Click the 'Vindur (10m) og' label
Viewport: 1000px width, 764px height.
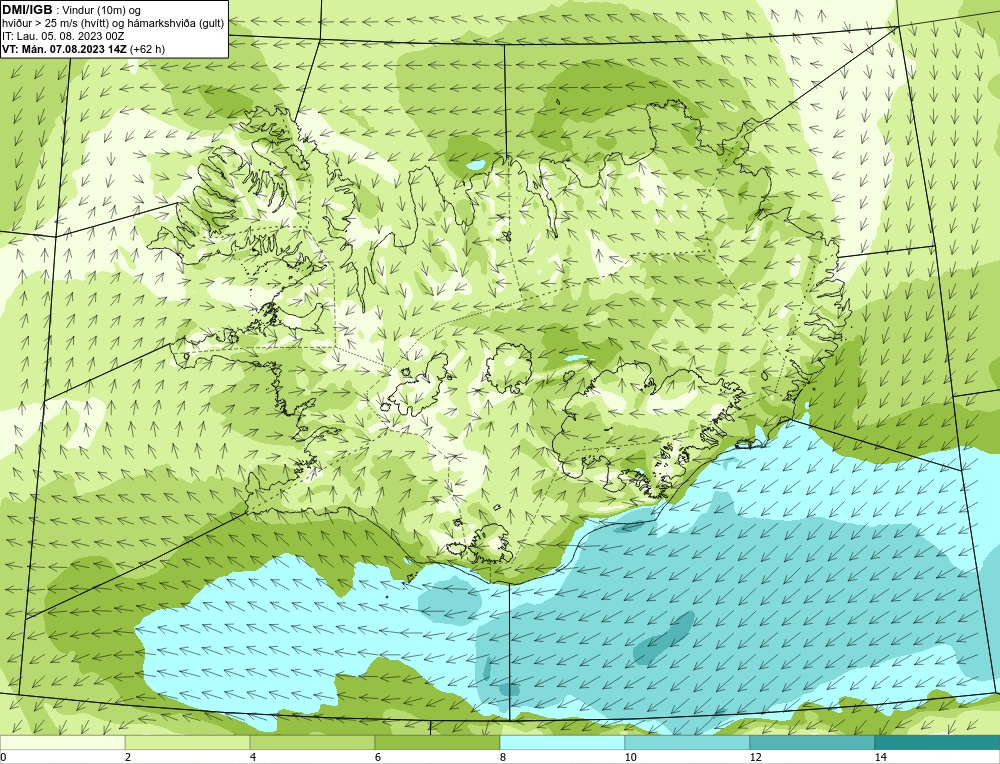pos(102,10)
